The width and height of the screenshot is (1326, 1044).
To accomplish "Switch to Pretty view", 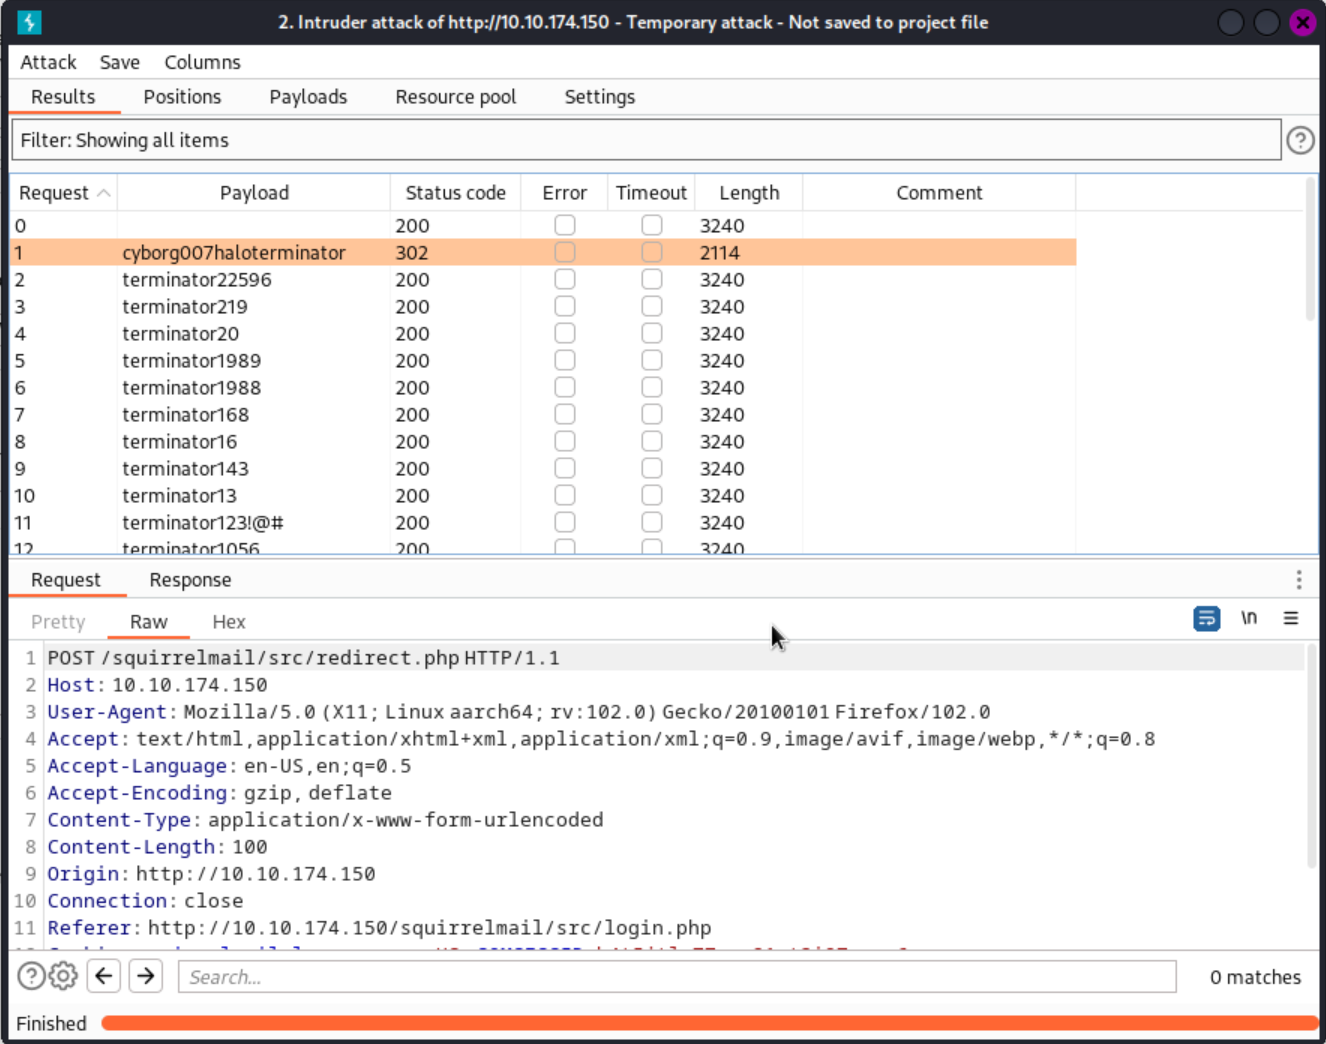I will click(x=58, y=622).
